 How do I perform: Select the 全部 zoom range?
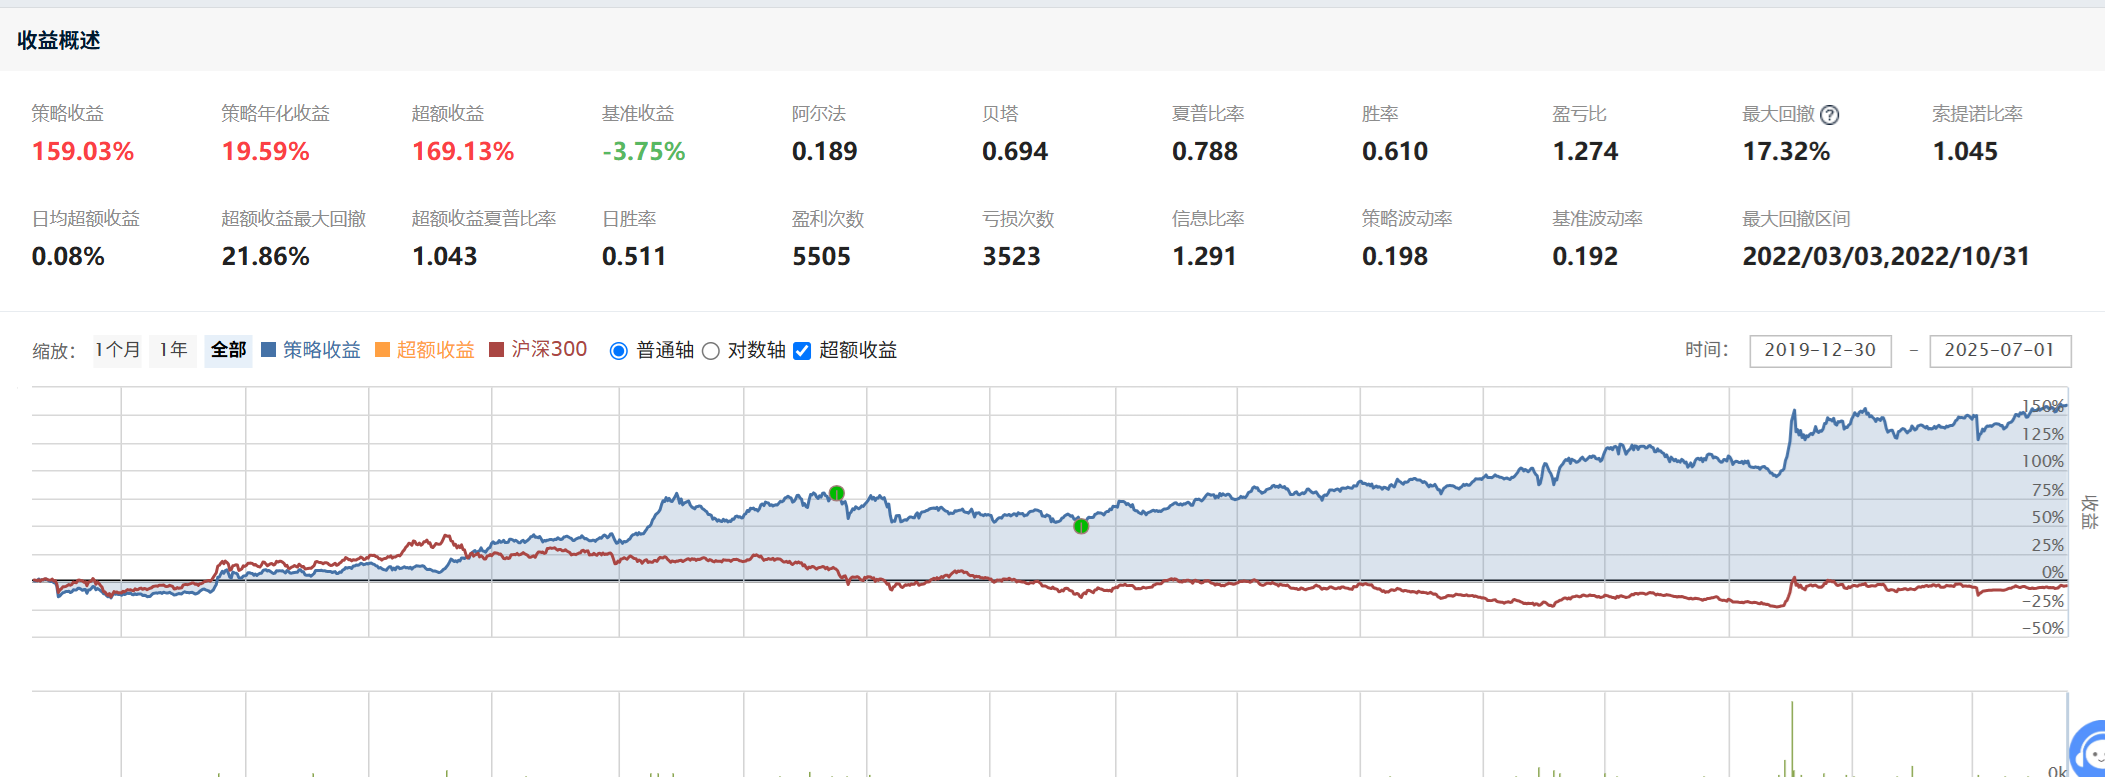[228, 350]
